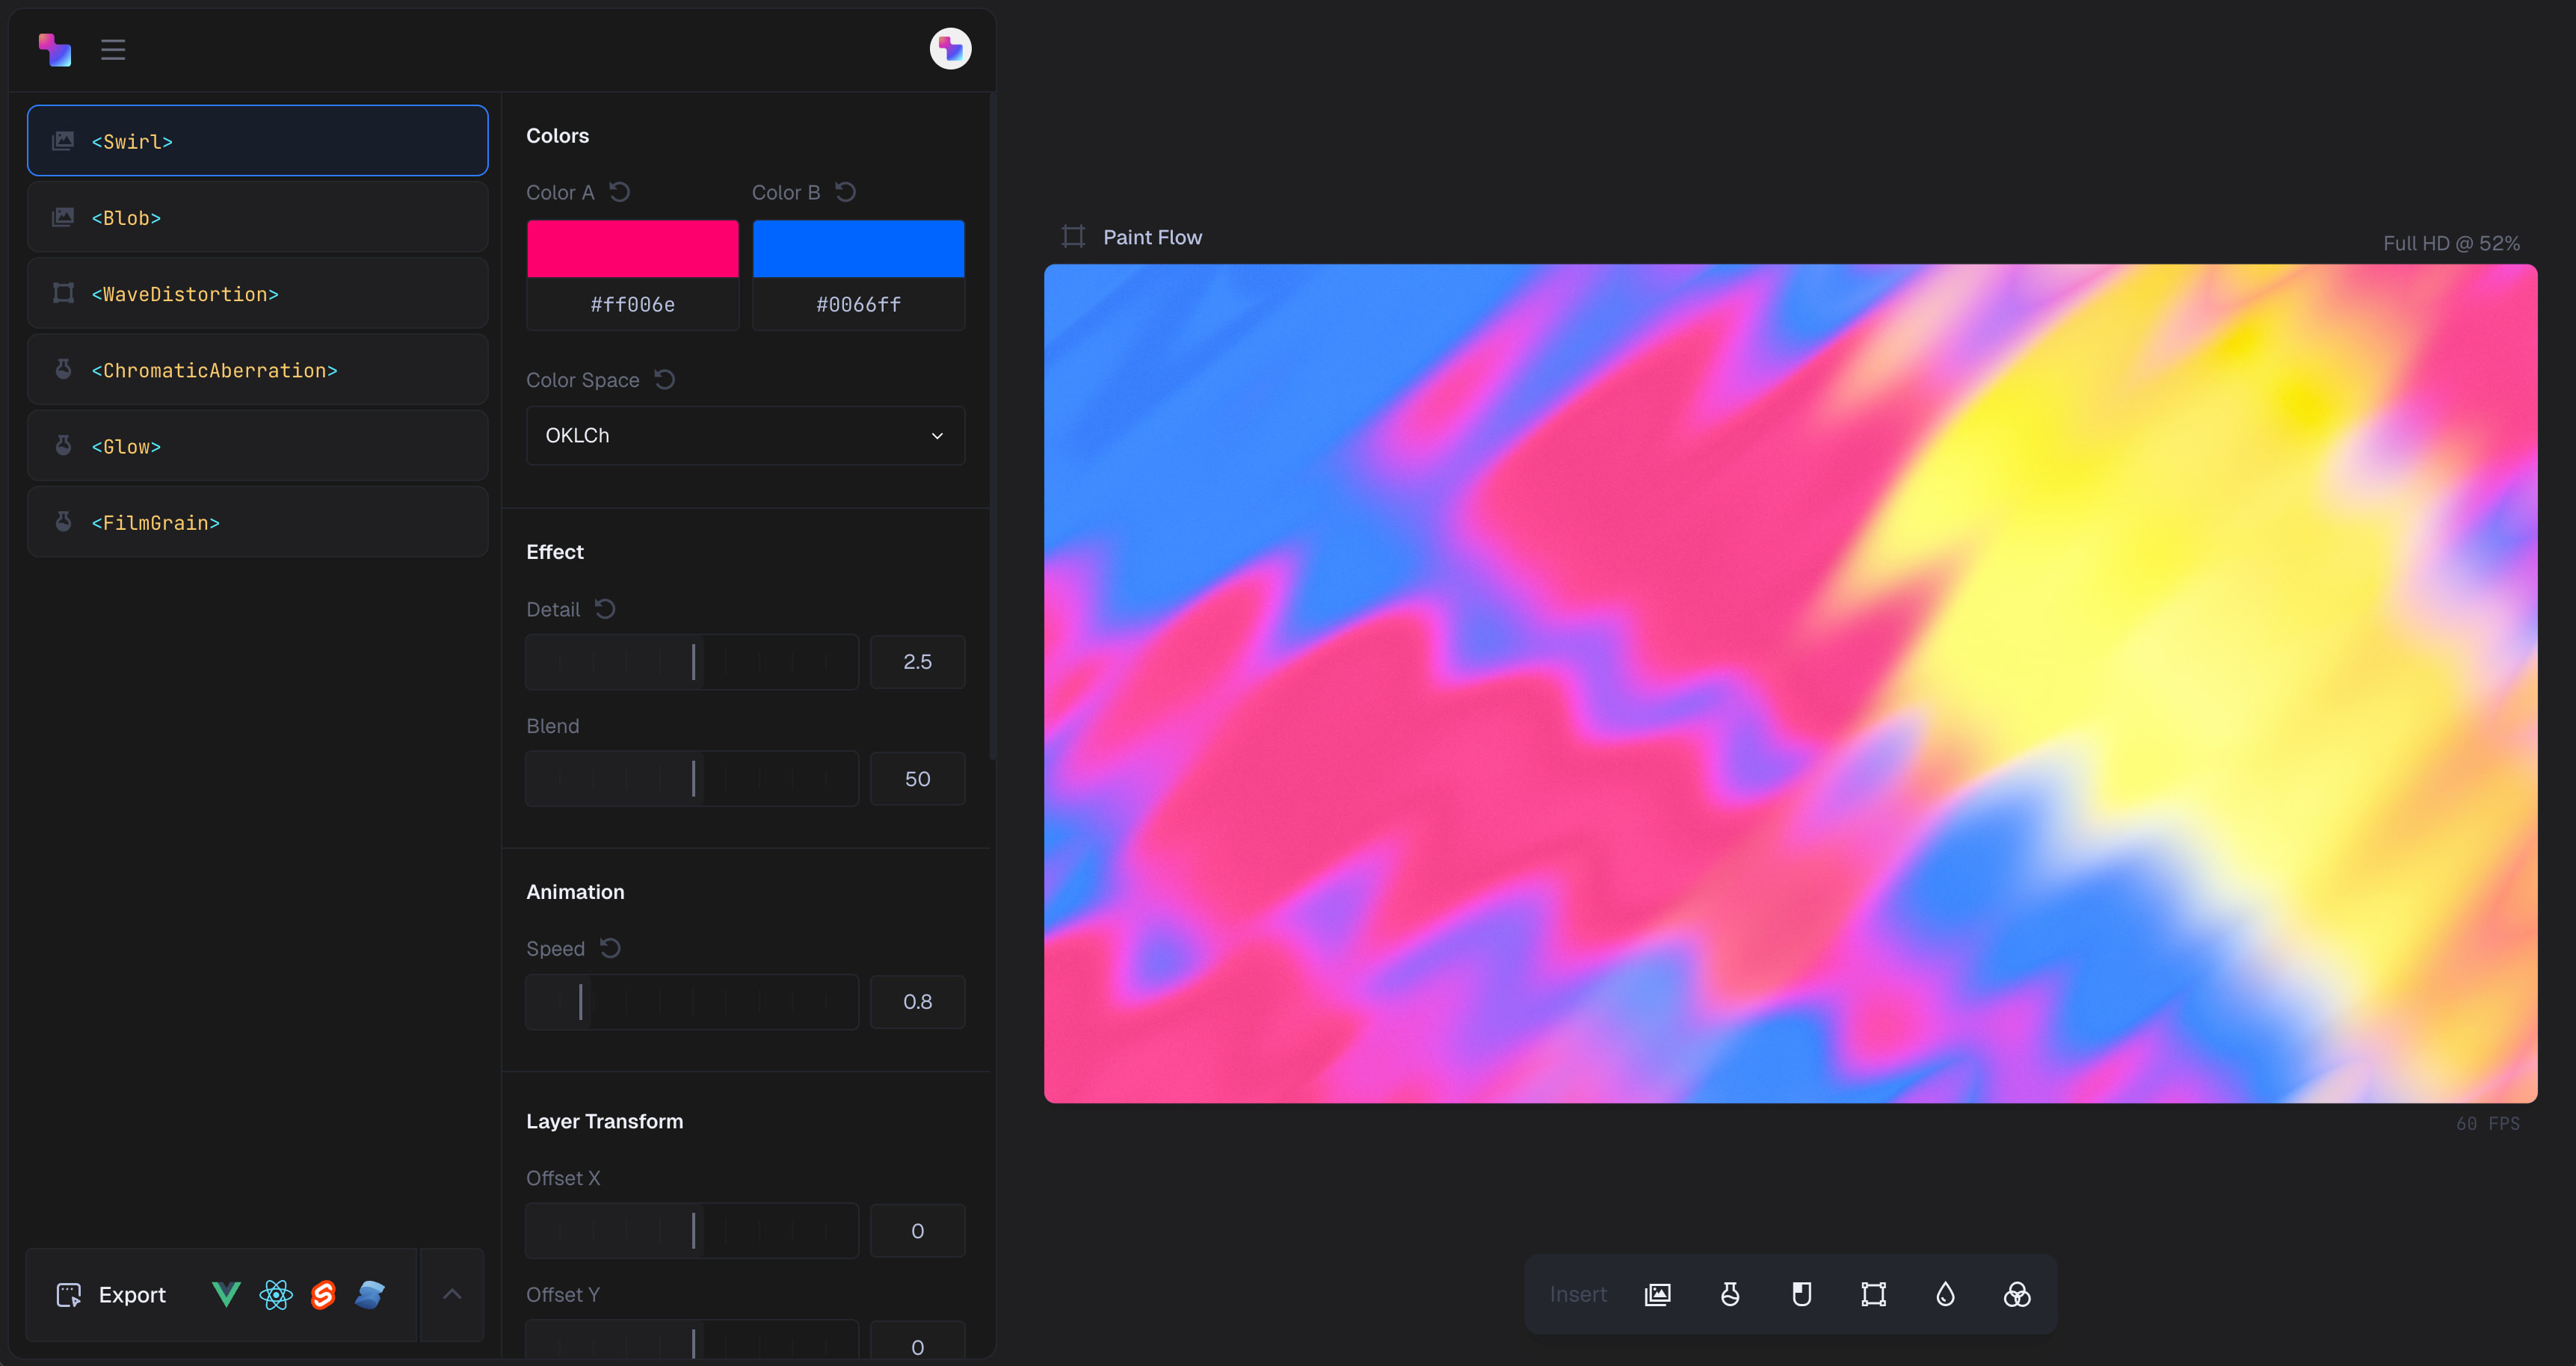Select the Vue export icon

226,1294
